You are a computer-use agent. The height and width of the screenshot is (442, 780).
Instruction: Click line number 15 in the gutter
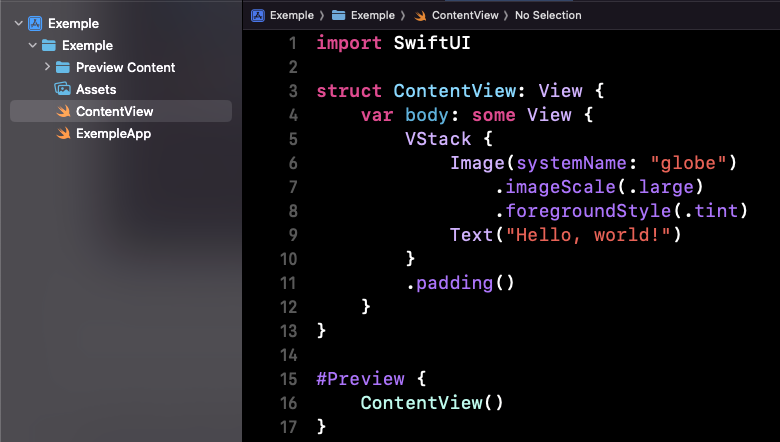288,379
